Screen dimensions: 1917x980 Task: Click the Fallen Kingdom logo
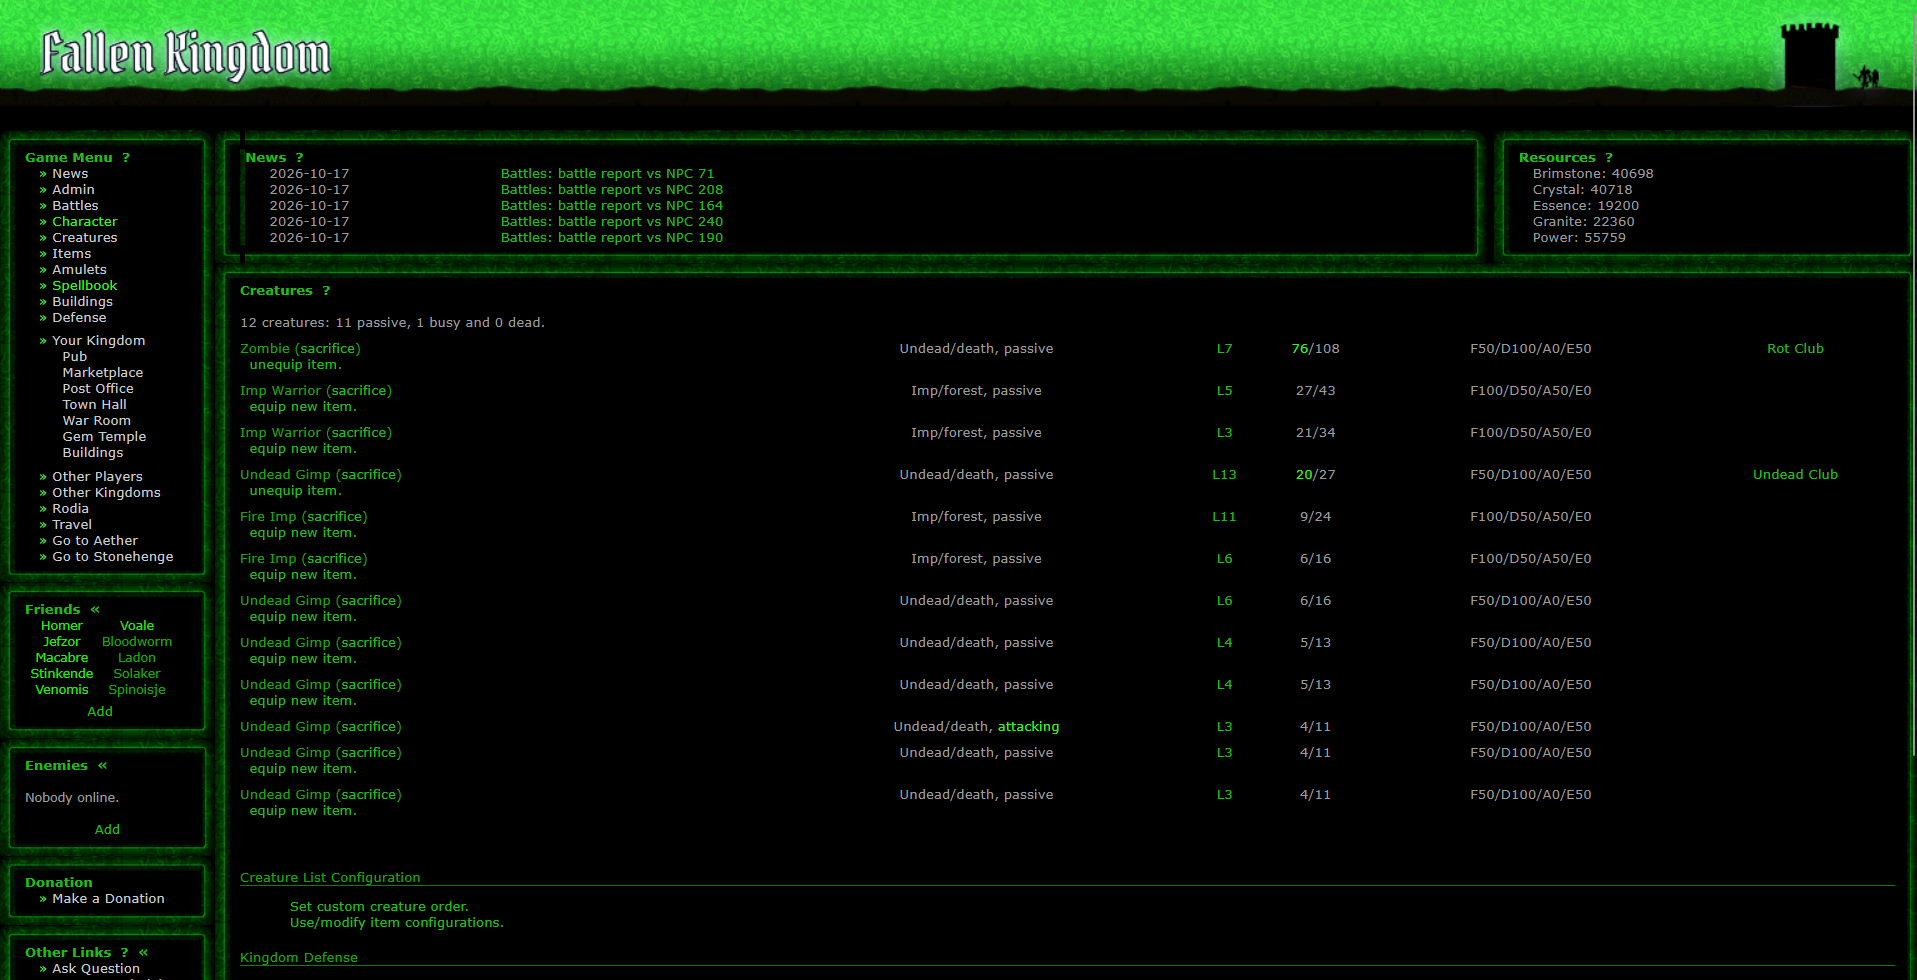[186, 55]
